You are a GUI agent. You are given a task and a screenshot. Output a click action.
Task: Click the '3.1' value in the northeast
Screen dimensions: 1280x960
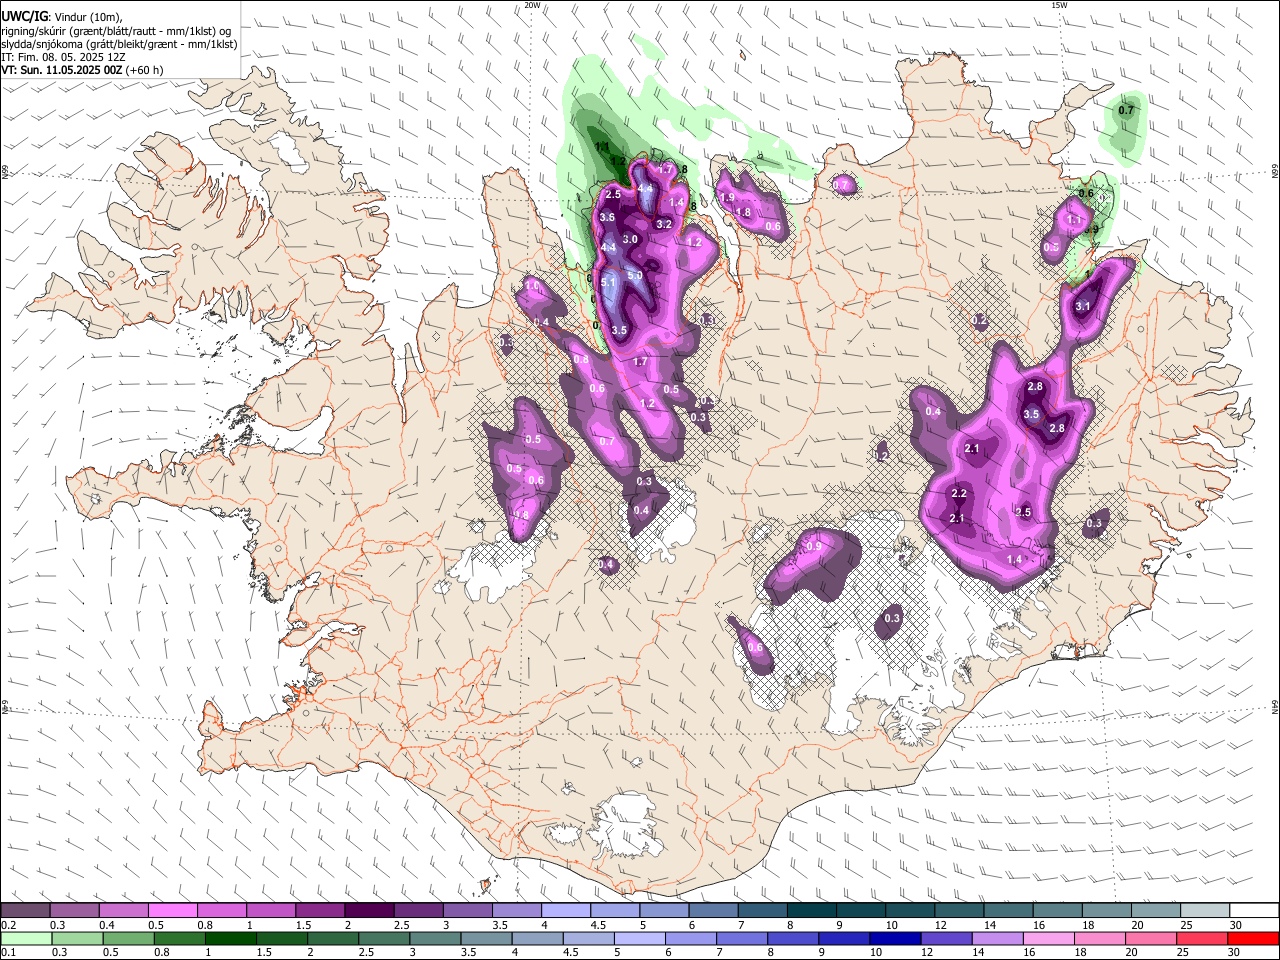(x=1082, y=307)
